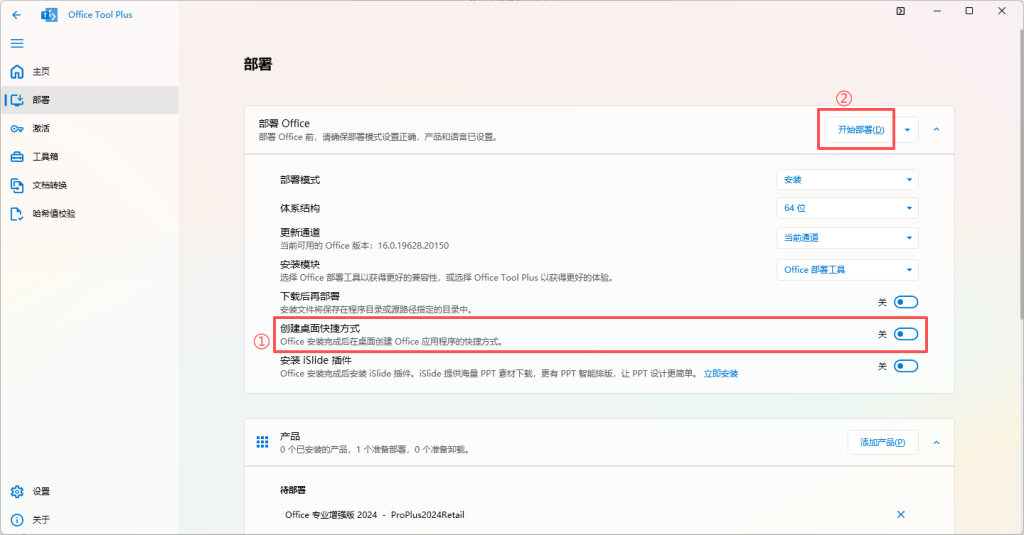Click the 开始部署 button

pos(860,130)
